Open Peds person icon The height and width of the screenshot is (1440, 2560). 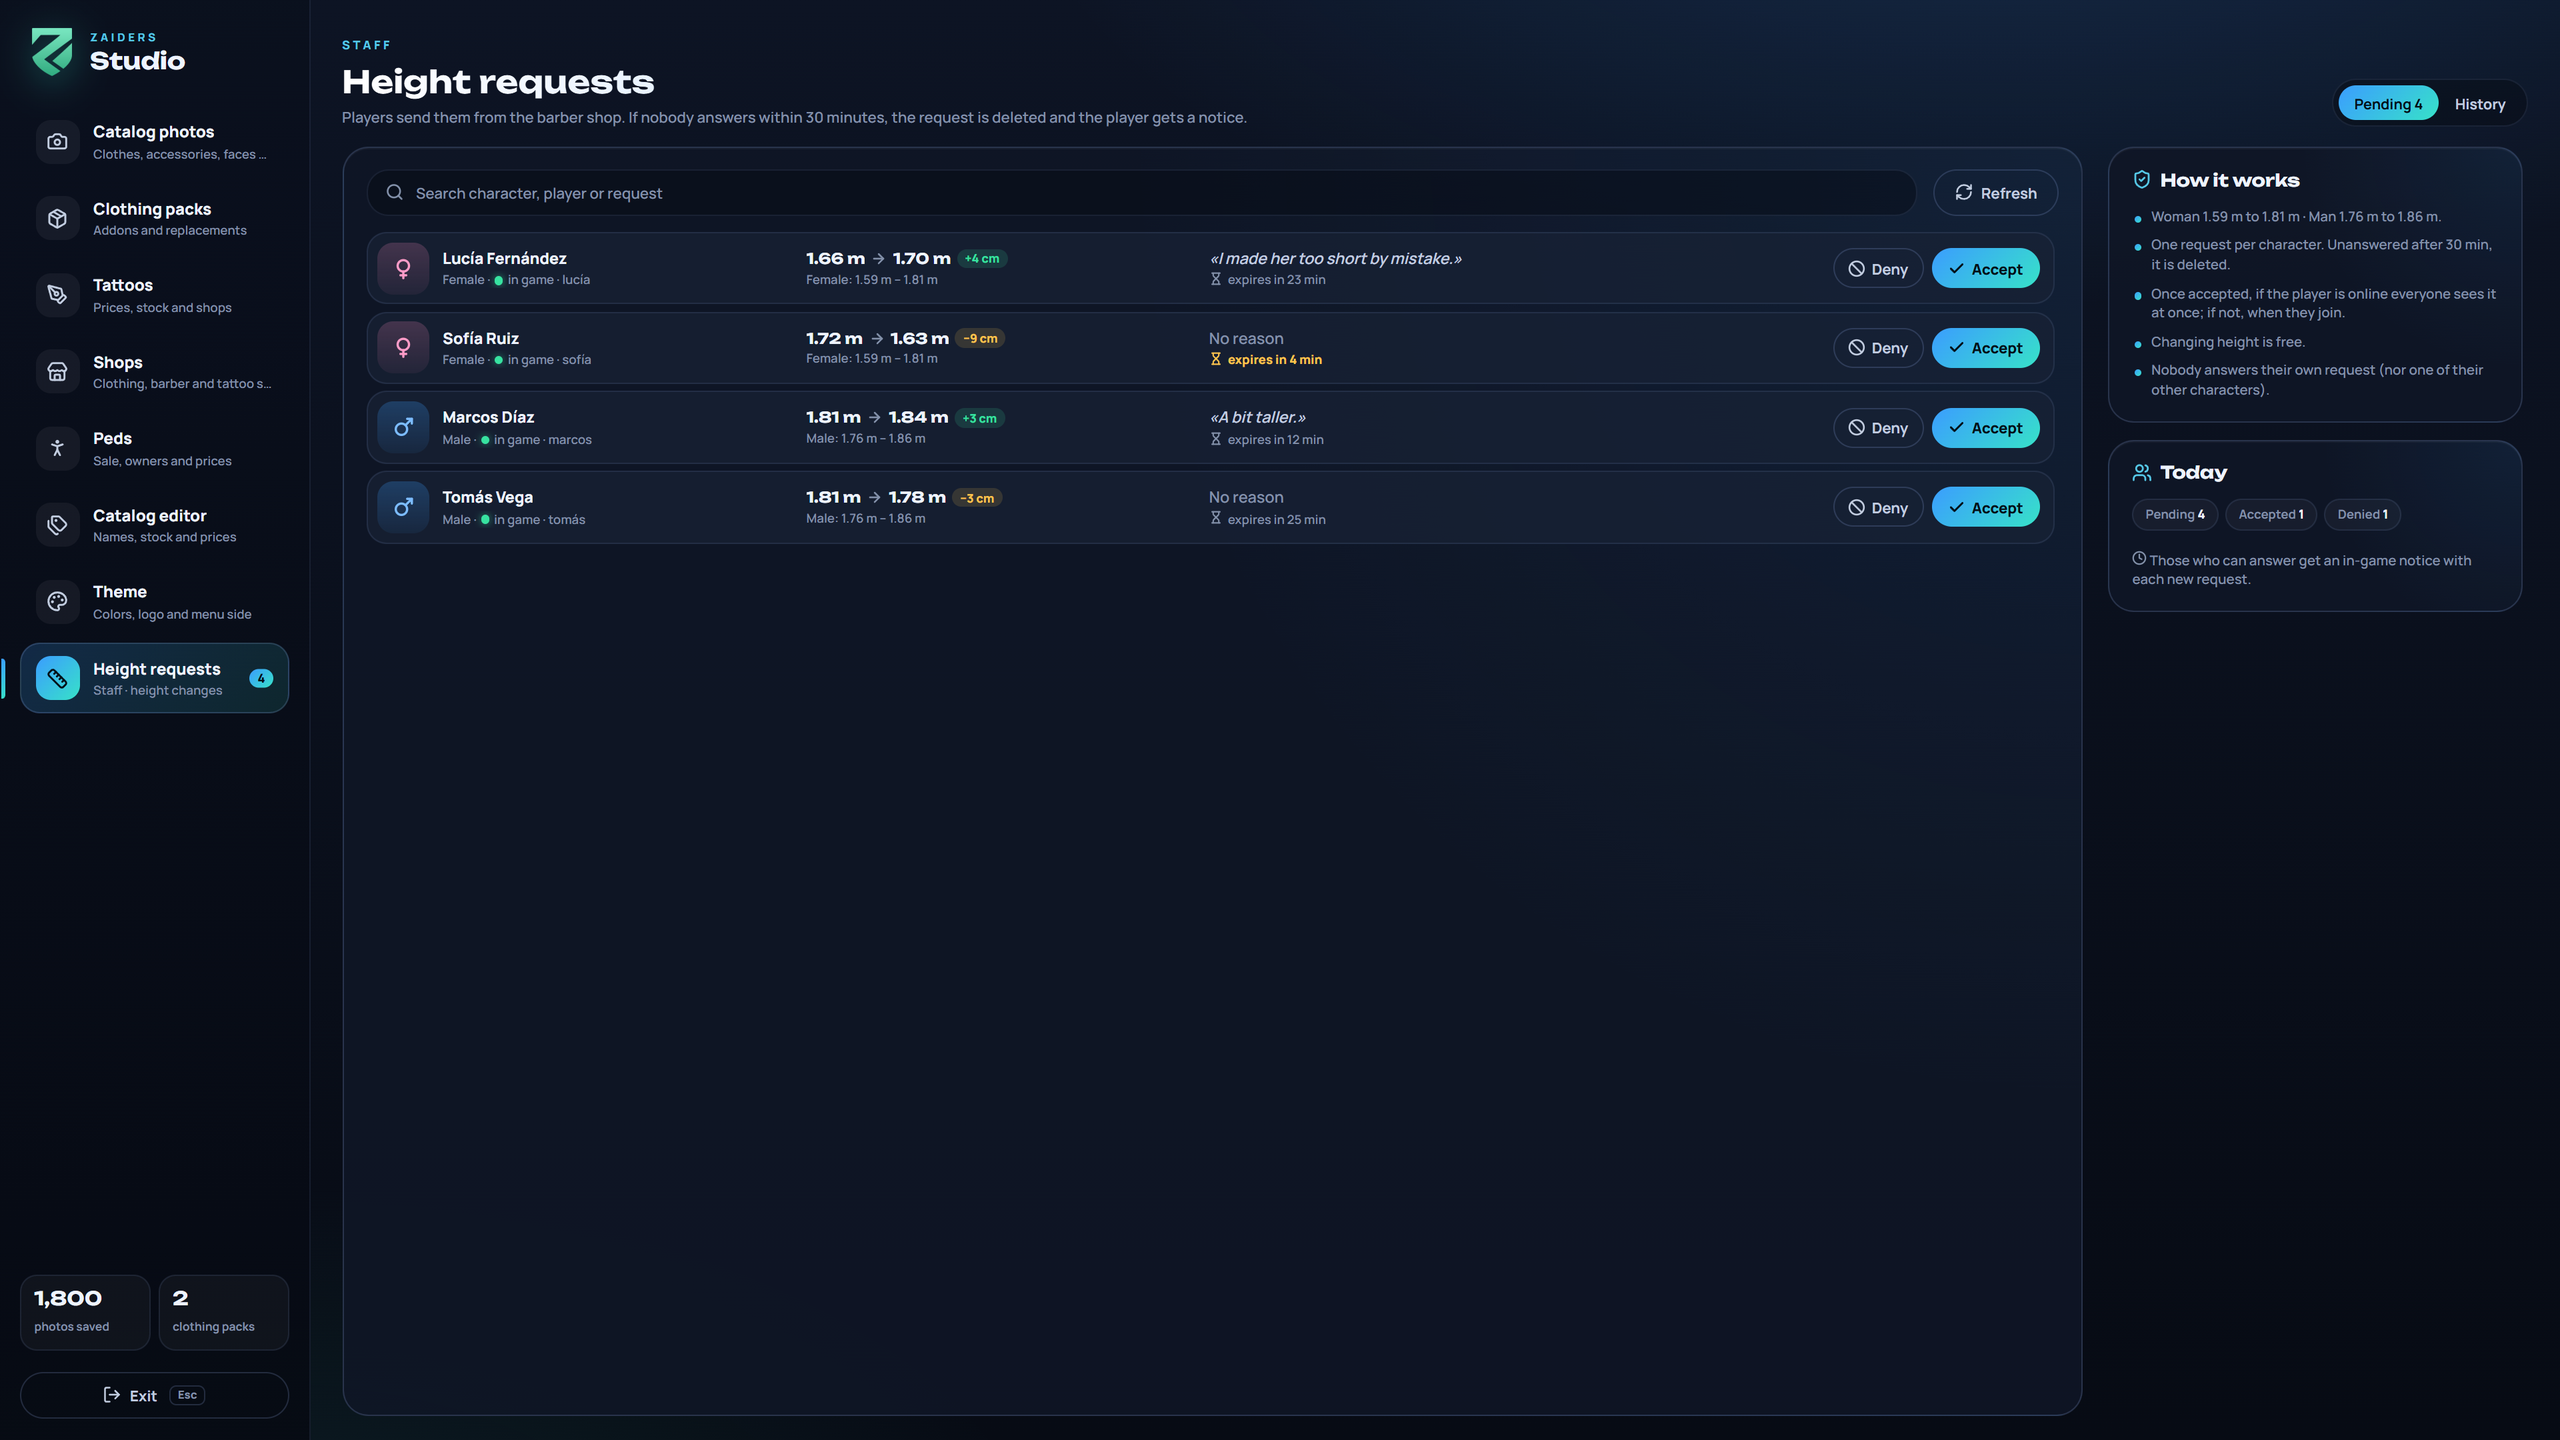click(57, 448)
